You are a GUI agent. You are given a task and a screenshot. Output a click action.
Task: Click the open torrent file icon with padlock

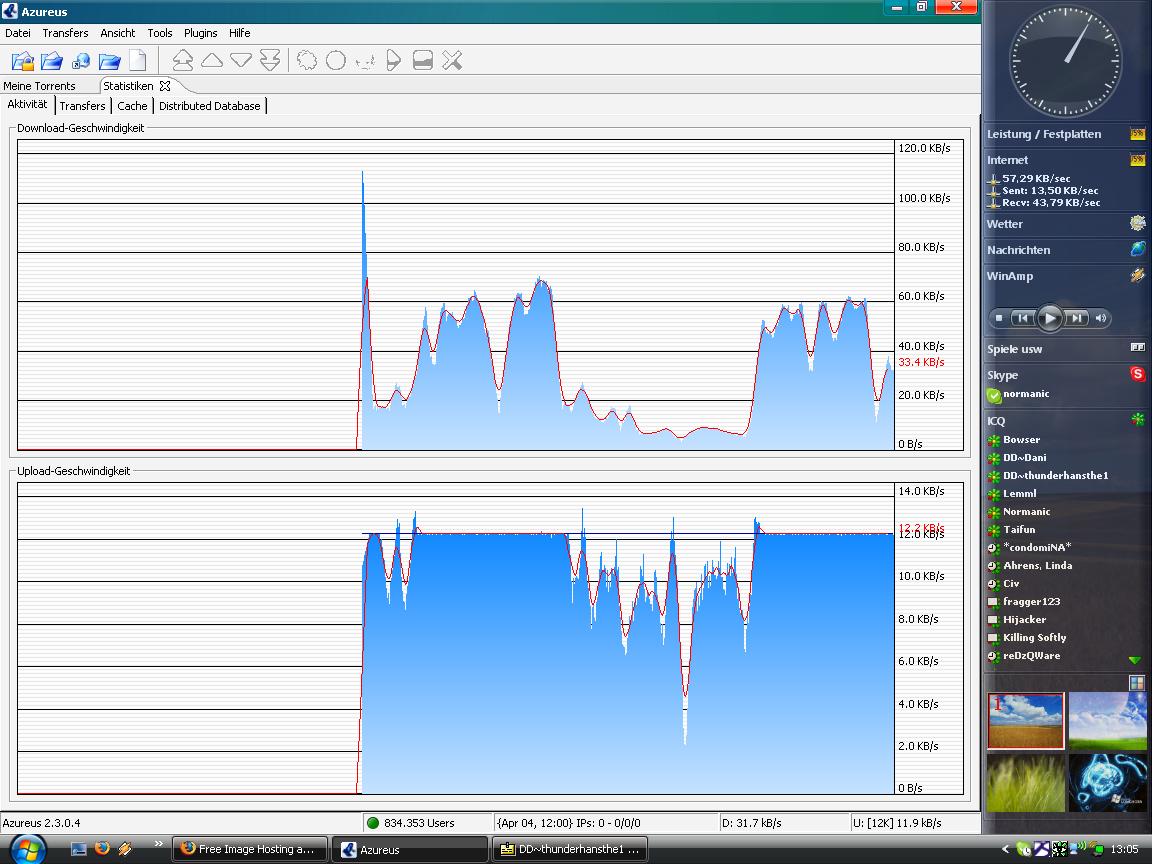[23, 61]
